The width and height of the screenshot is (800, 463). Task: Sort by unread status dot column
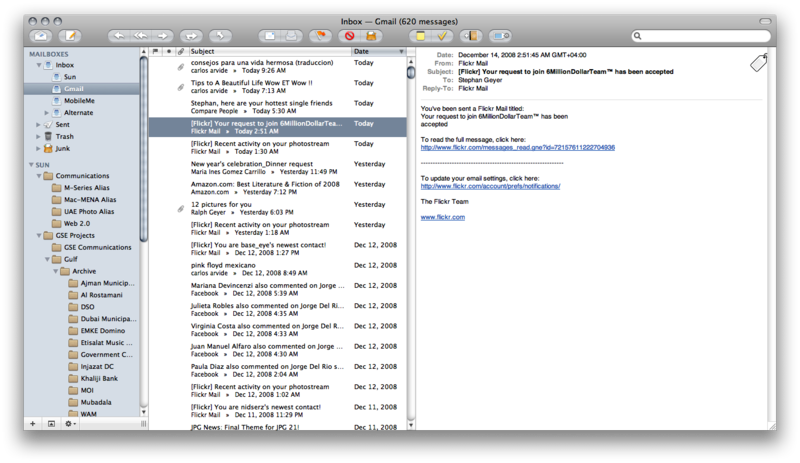point(168,51)
